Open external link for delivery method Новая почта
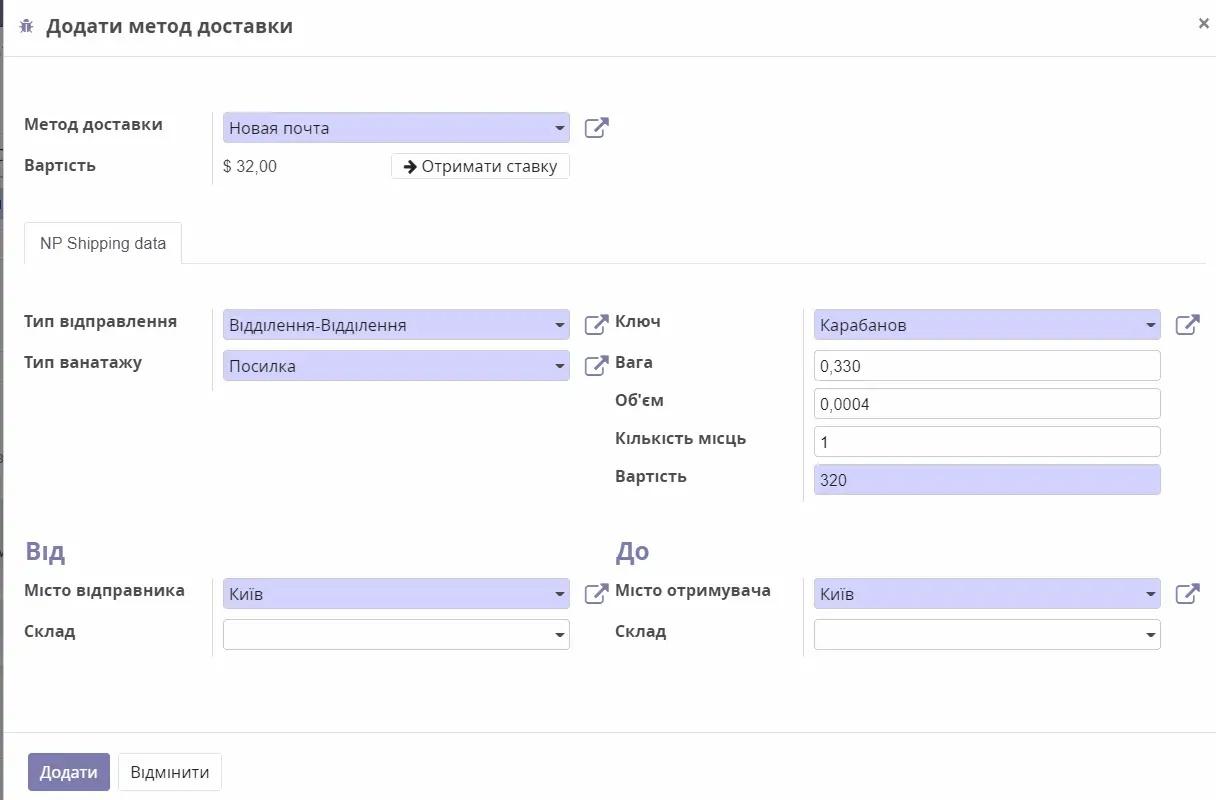The height and width of the screenshot is (800, 1216). click(x=596, y=128)
